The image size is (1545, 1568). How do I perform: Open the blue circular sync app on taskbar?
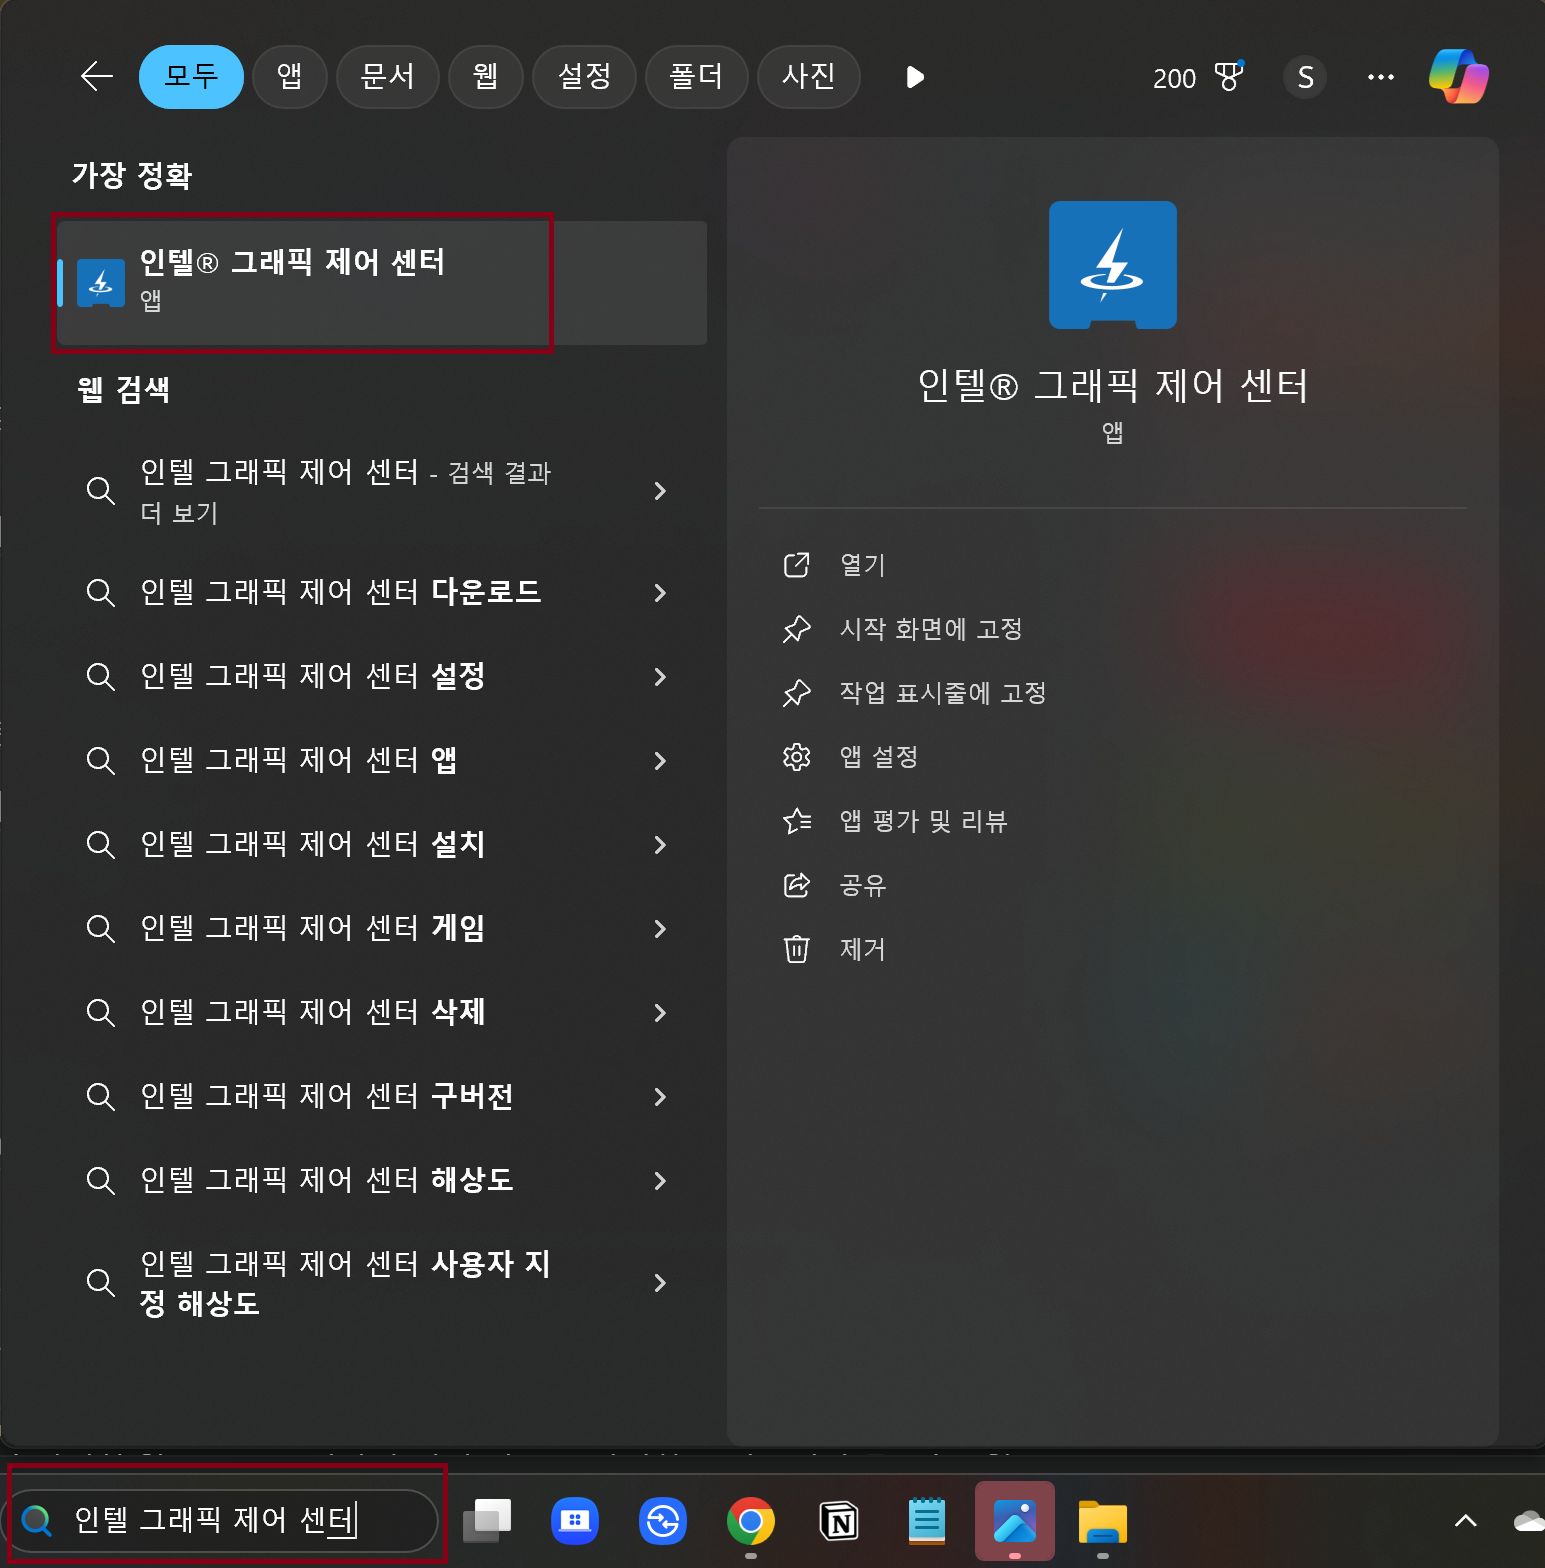pyautogui.click(x=663, y=1521)
